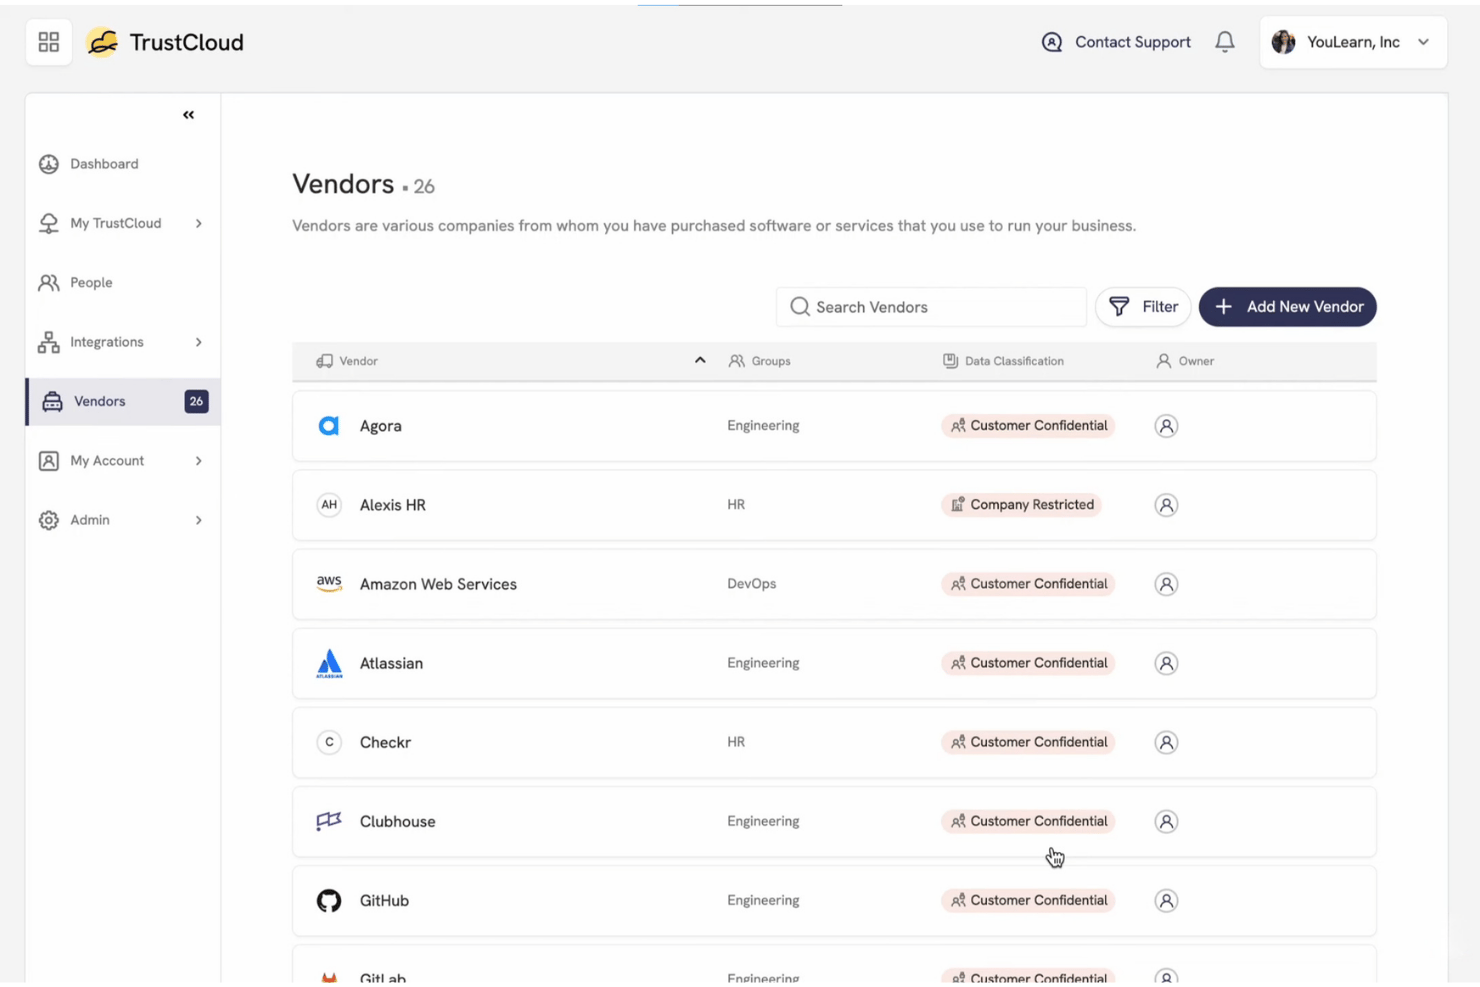Assign owner icon for Alexis HR row
This screenshot has height=987, width=1480.
point(1166,505)
